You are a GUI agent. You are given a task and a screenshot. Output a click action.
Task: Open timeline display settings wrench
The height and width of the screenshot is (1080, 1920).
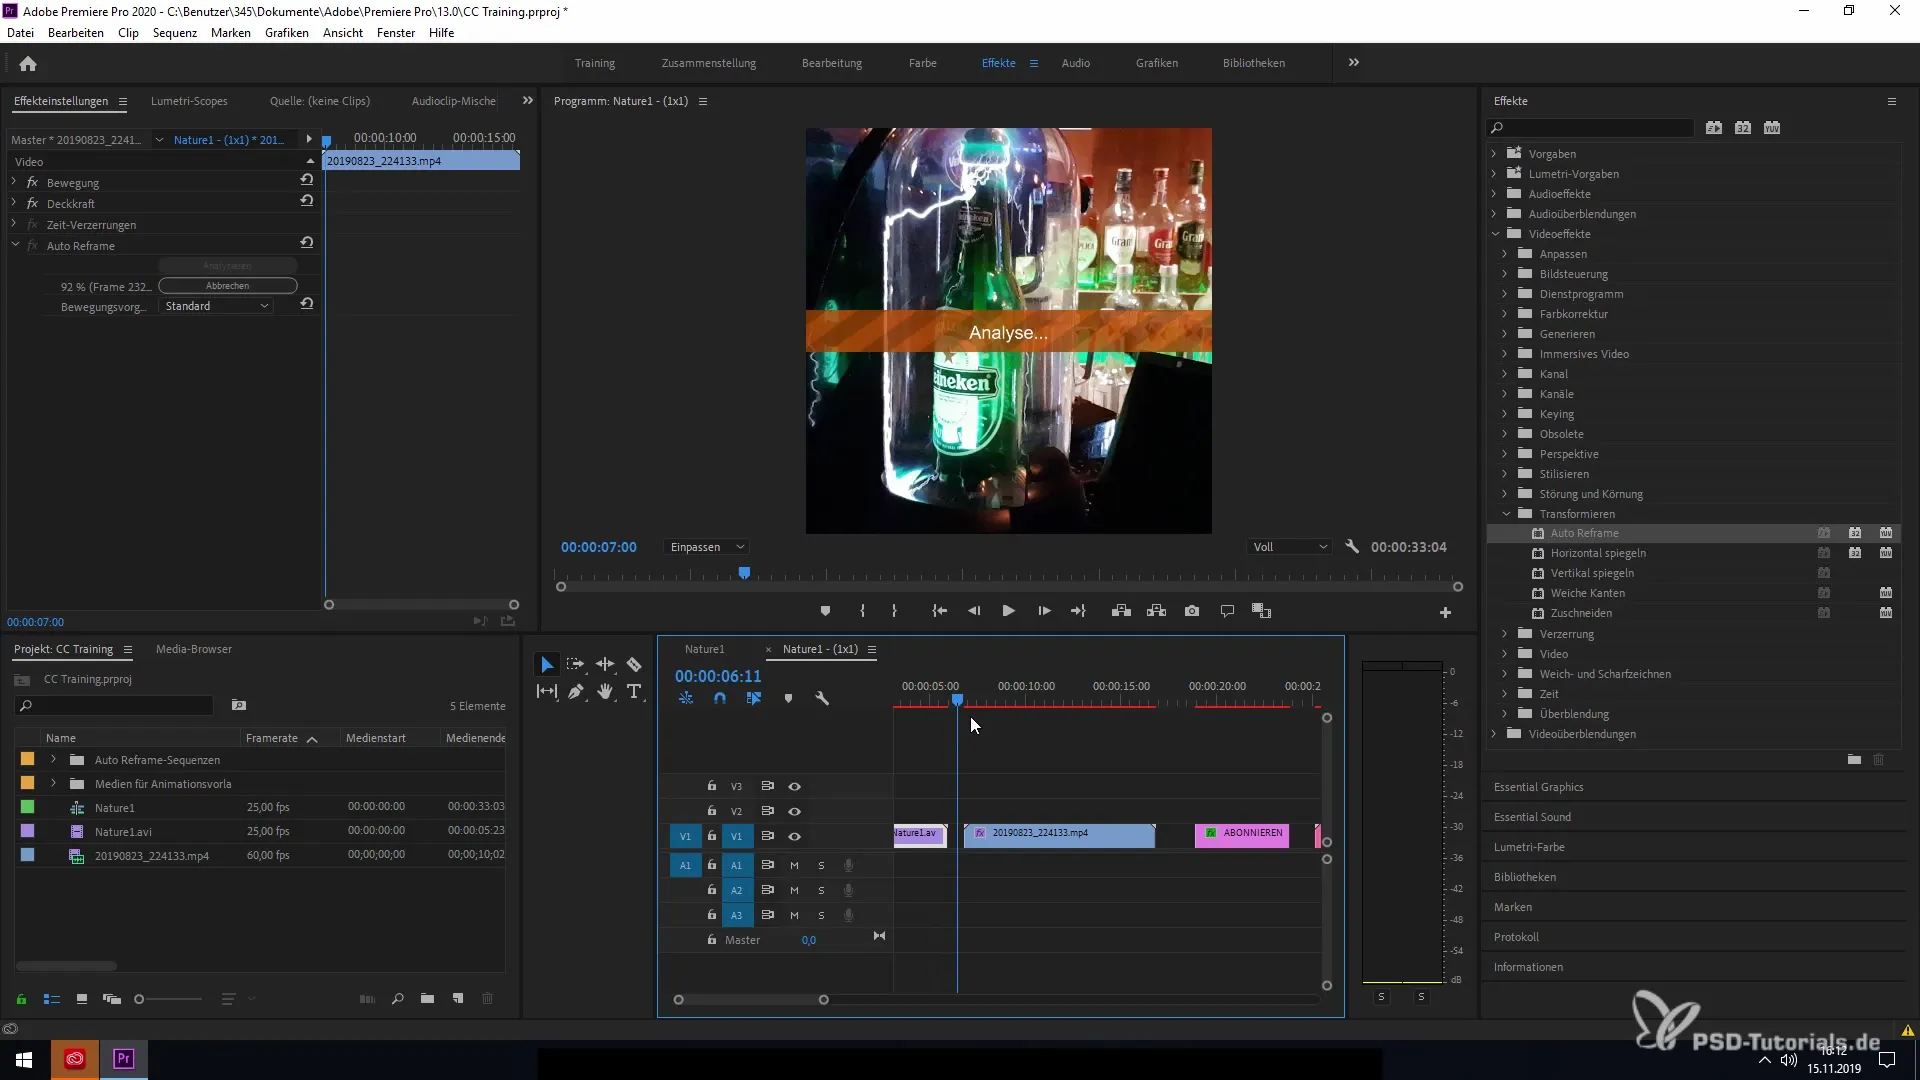(x=822, y=699)
